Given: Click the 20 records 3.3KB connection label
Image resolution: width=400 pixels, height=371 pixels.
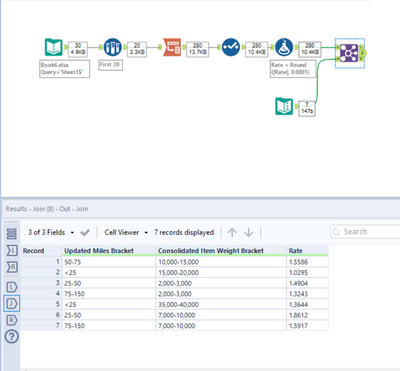Looking at the screenshot, I should (x=137, y=49).
